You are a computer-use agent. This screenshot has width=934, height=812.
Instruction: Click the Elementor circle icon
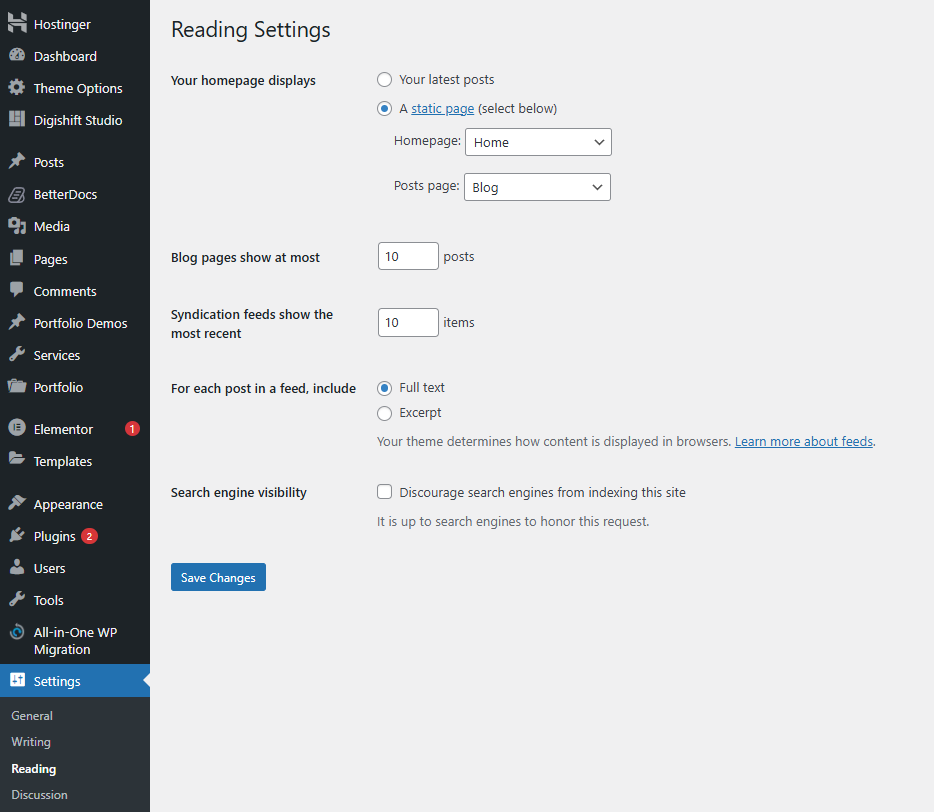pyautogui.click(x=17, y=429)
